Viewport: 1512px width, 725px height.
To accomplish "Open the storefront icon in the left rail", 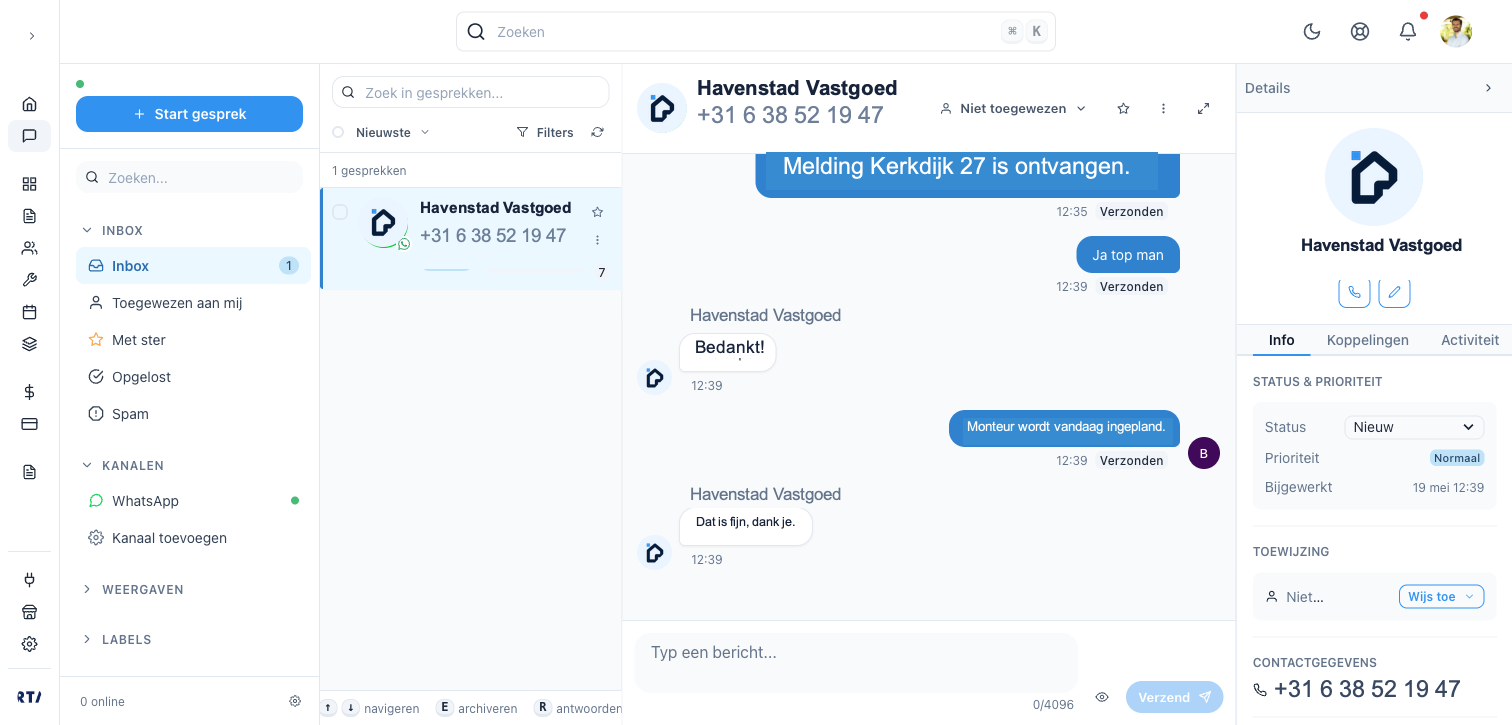I will [29, 612].
